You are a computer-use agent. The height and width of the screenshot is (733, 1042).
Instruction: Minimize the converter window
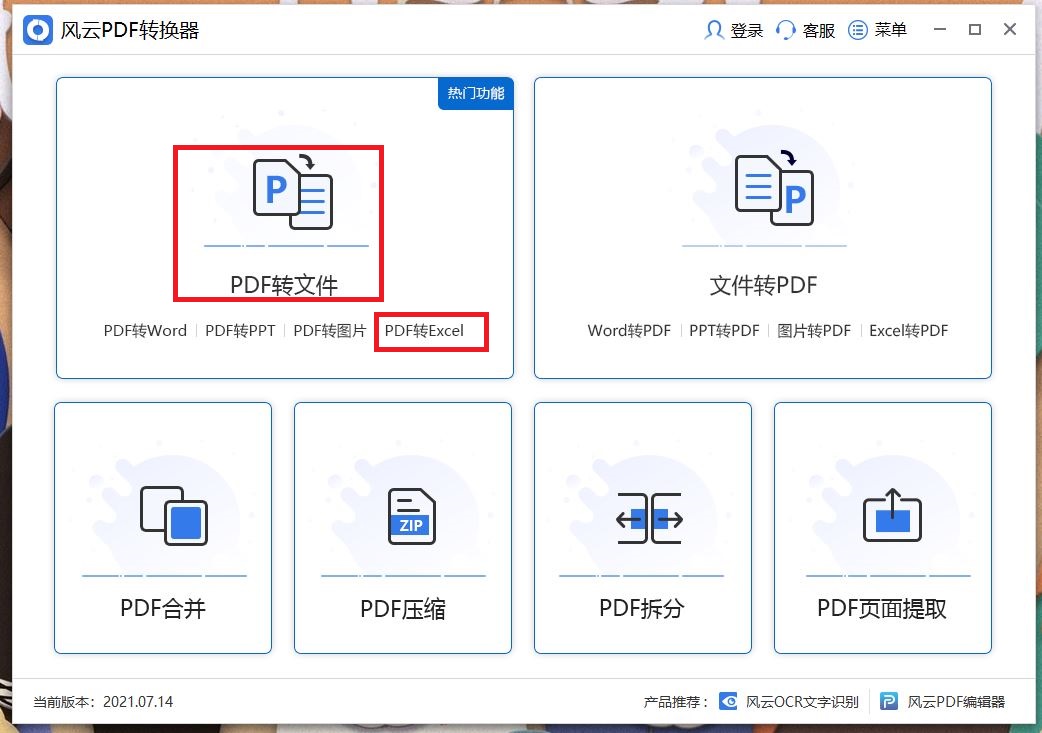pyautogui.click(x=940, y=29)
